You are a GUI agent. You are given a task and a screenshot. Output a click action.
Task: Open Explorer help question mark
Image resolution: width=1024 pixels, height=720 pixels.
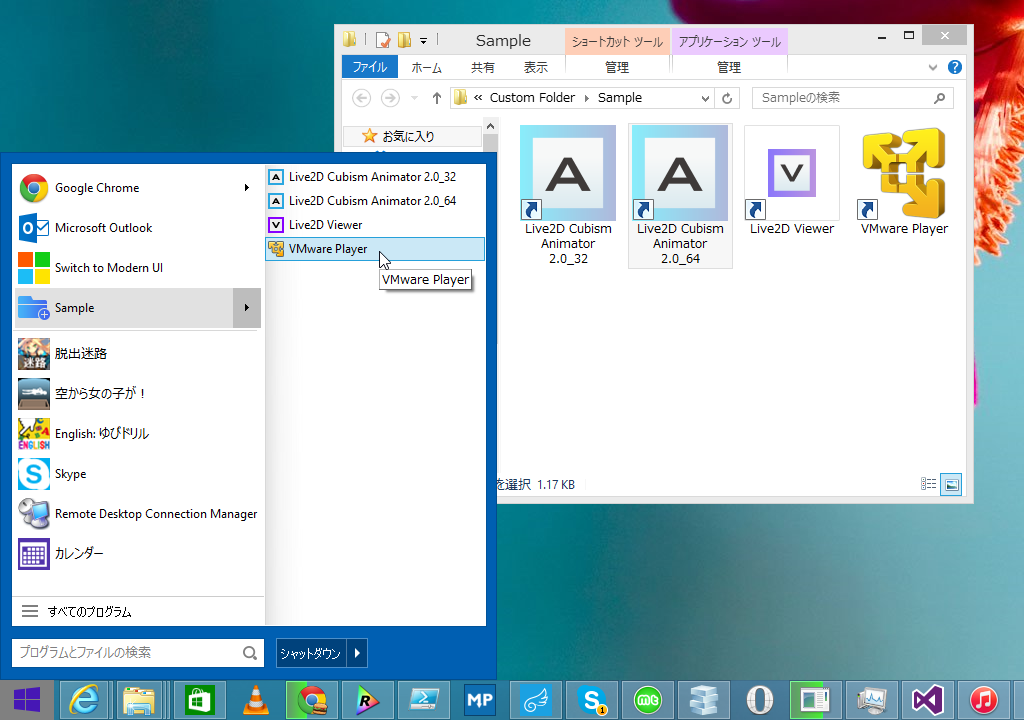[955, 67]
